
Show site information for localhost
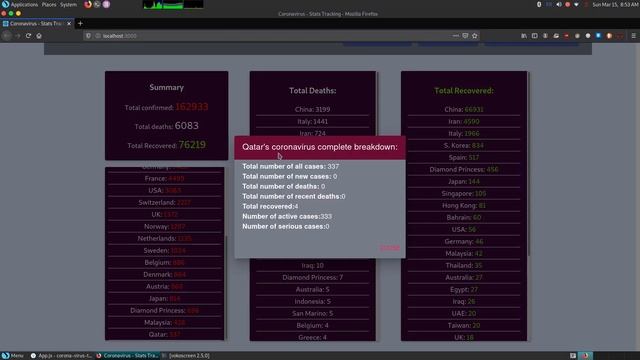98,36
